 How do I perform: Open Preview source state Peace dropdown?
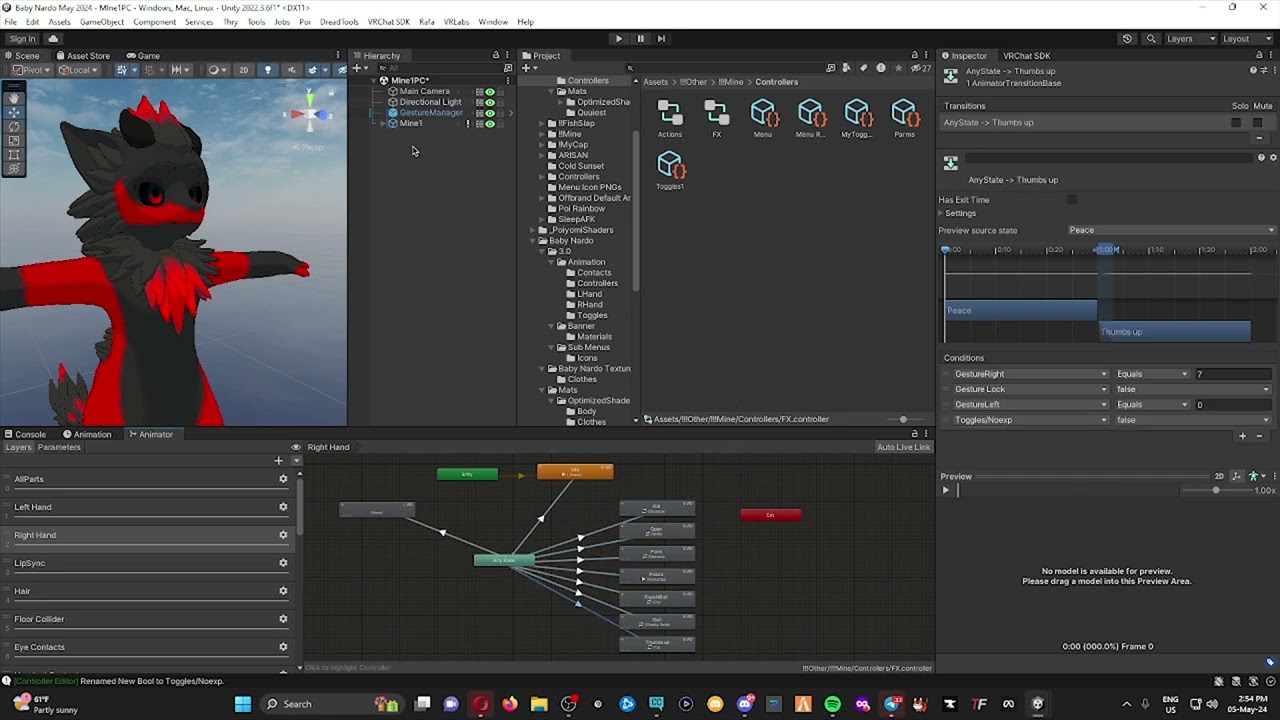pyautogui.click(x=1171, y=230)
